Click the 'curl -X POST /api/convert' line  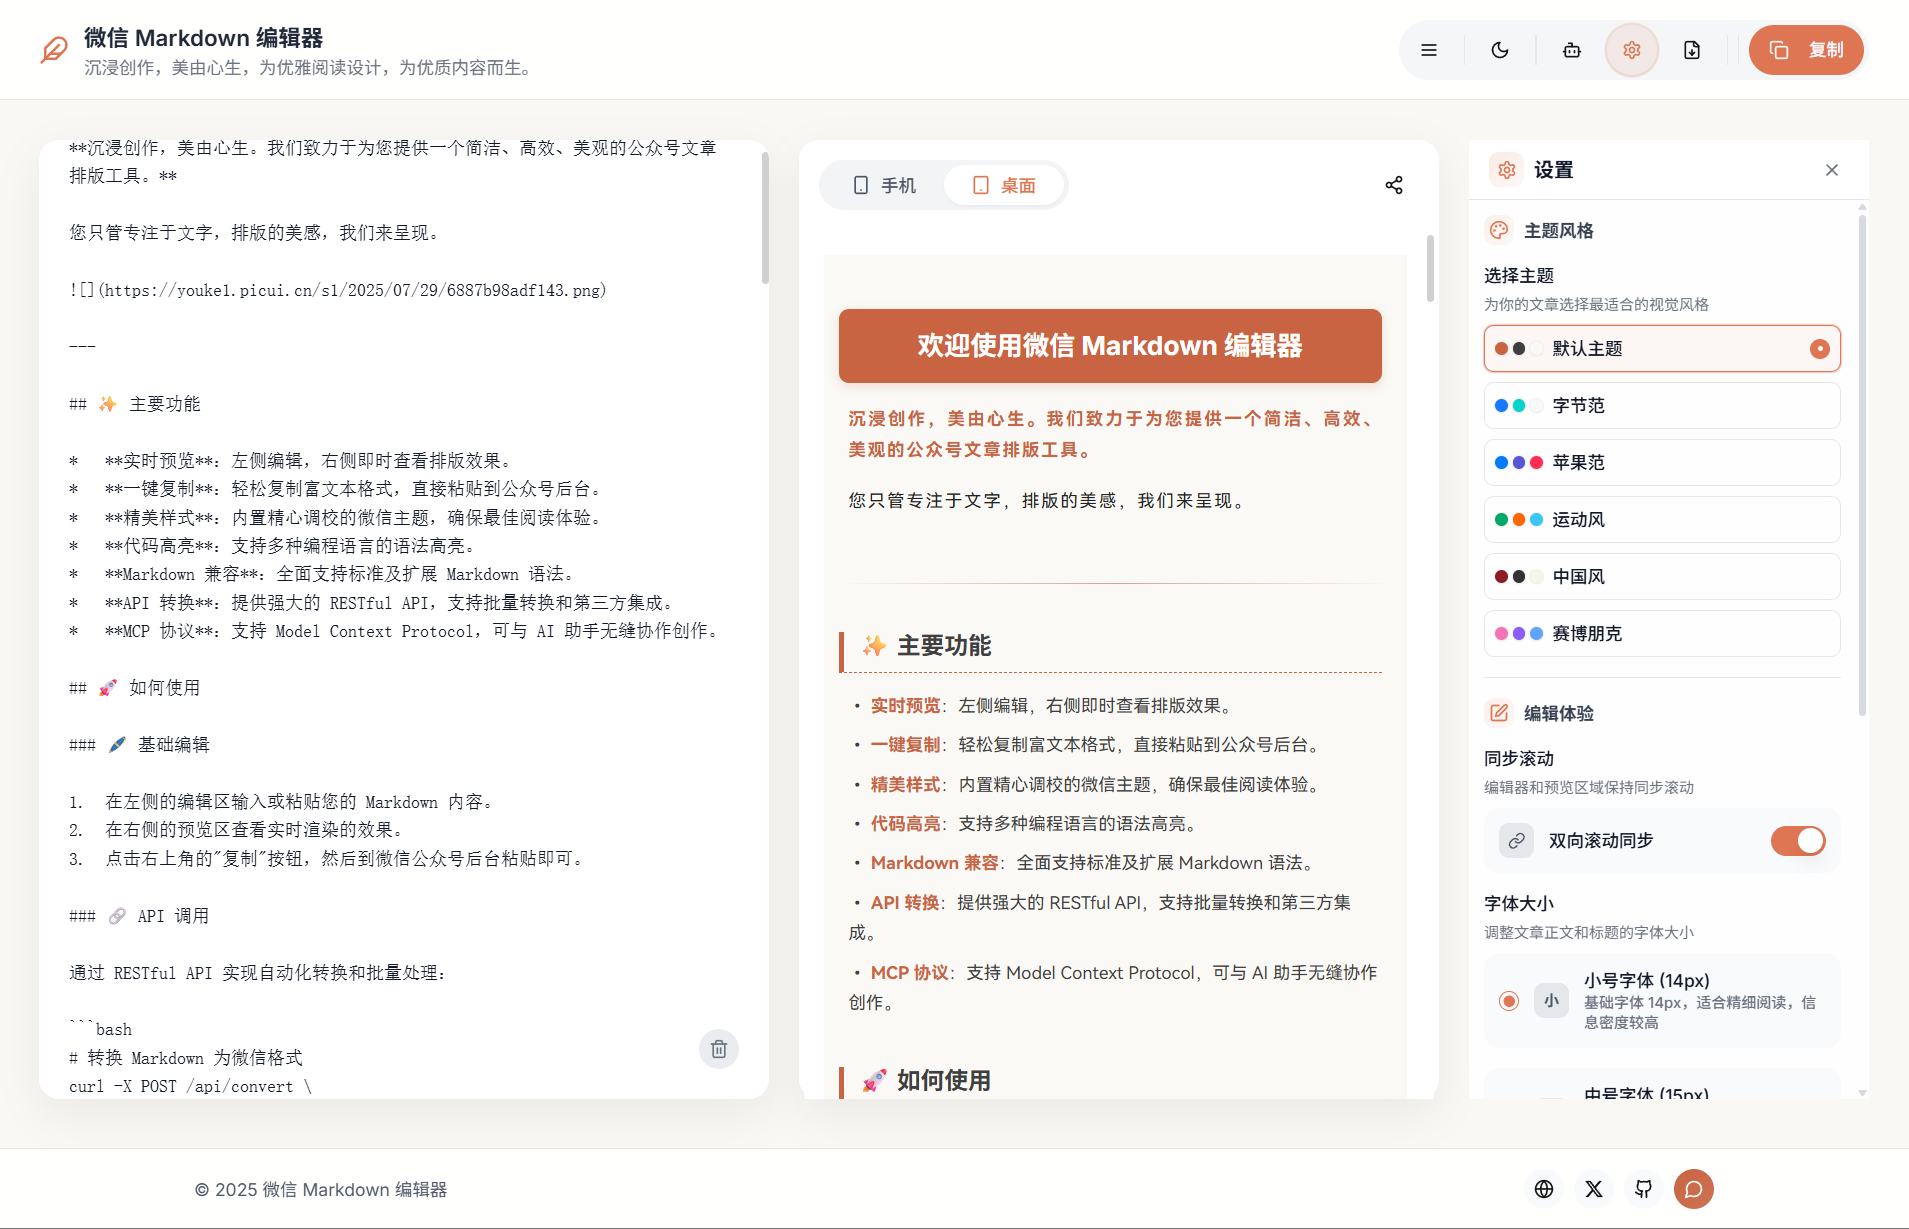[190, 1087]
